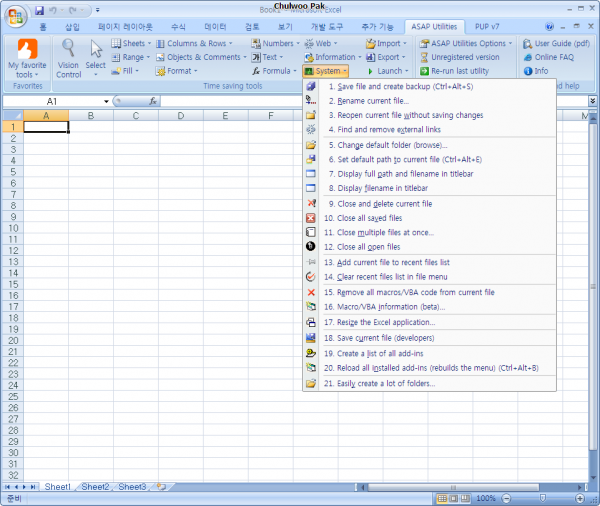Click printer icon beside Resize the Excel application
This screenshot has height=506, width=600.
pyautogui.click(x=311, y=322)
